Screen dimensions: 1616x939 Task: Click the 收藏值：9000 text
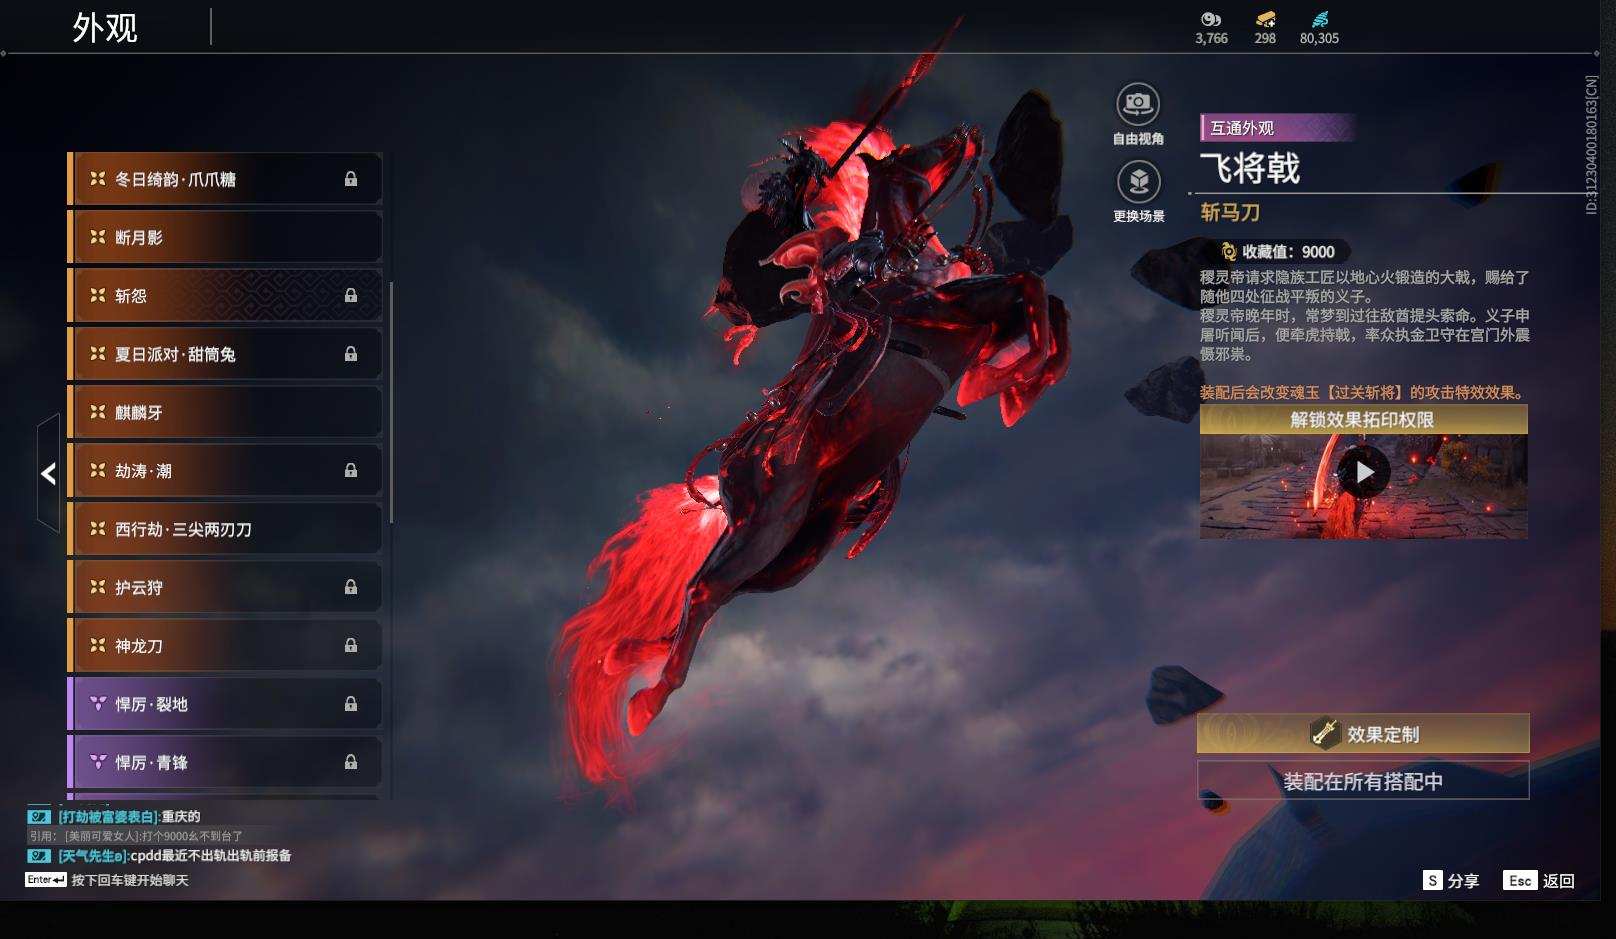pyautogui.click(x=1288, y=252)
